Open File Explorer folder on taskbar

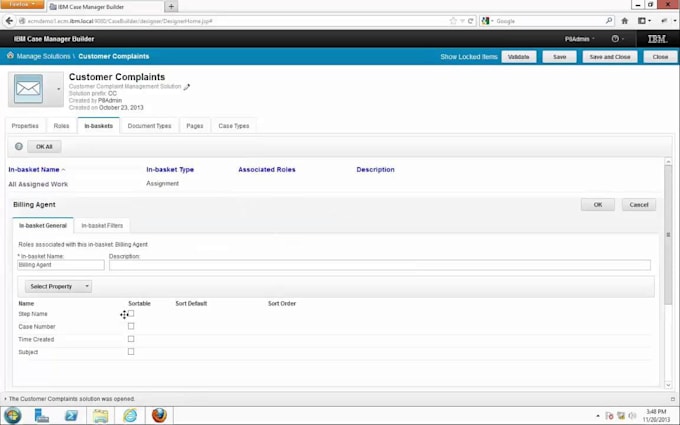101,415
